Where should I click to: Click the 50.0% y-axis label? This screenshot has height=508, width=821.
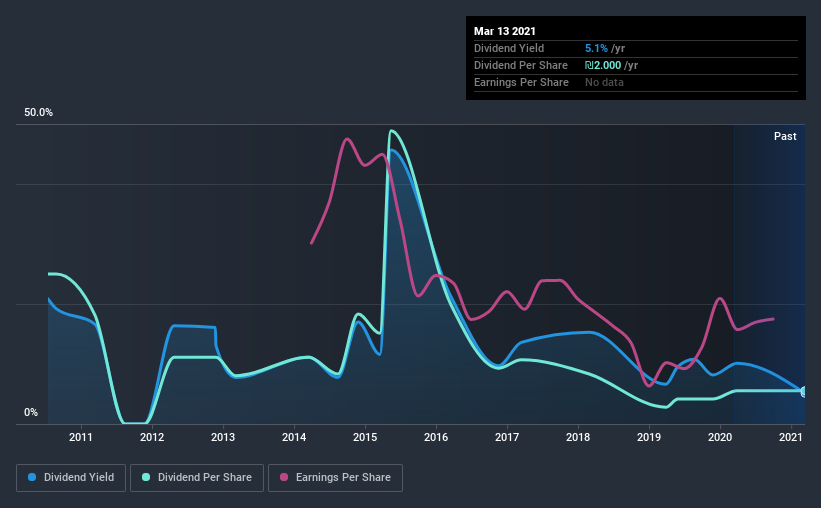[x=38, y=113]
